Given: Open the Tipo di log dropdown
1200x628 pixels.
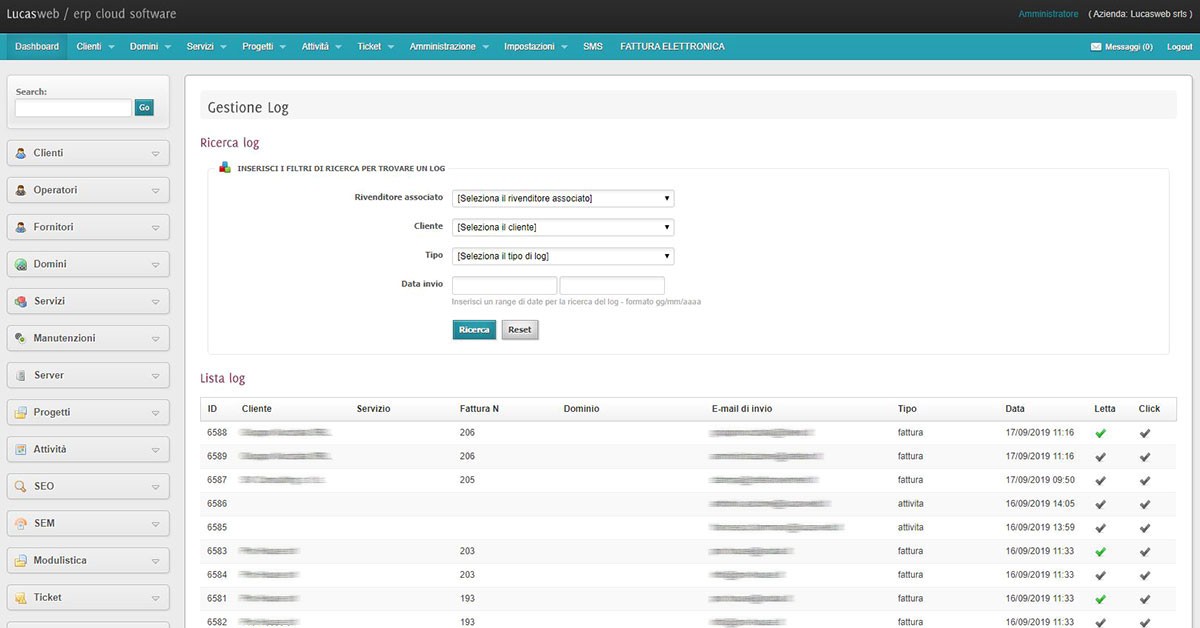Looking at the screenshot, I should click(563, 256).
